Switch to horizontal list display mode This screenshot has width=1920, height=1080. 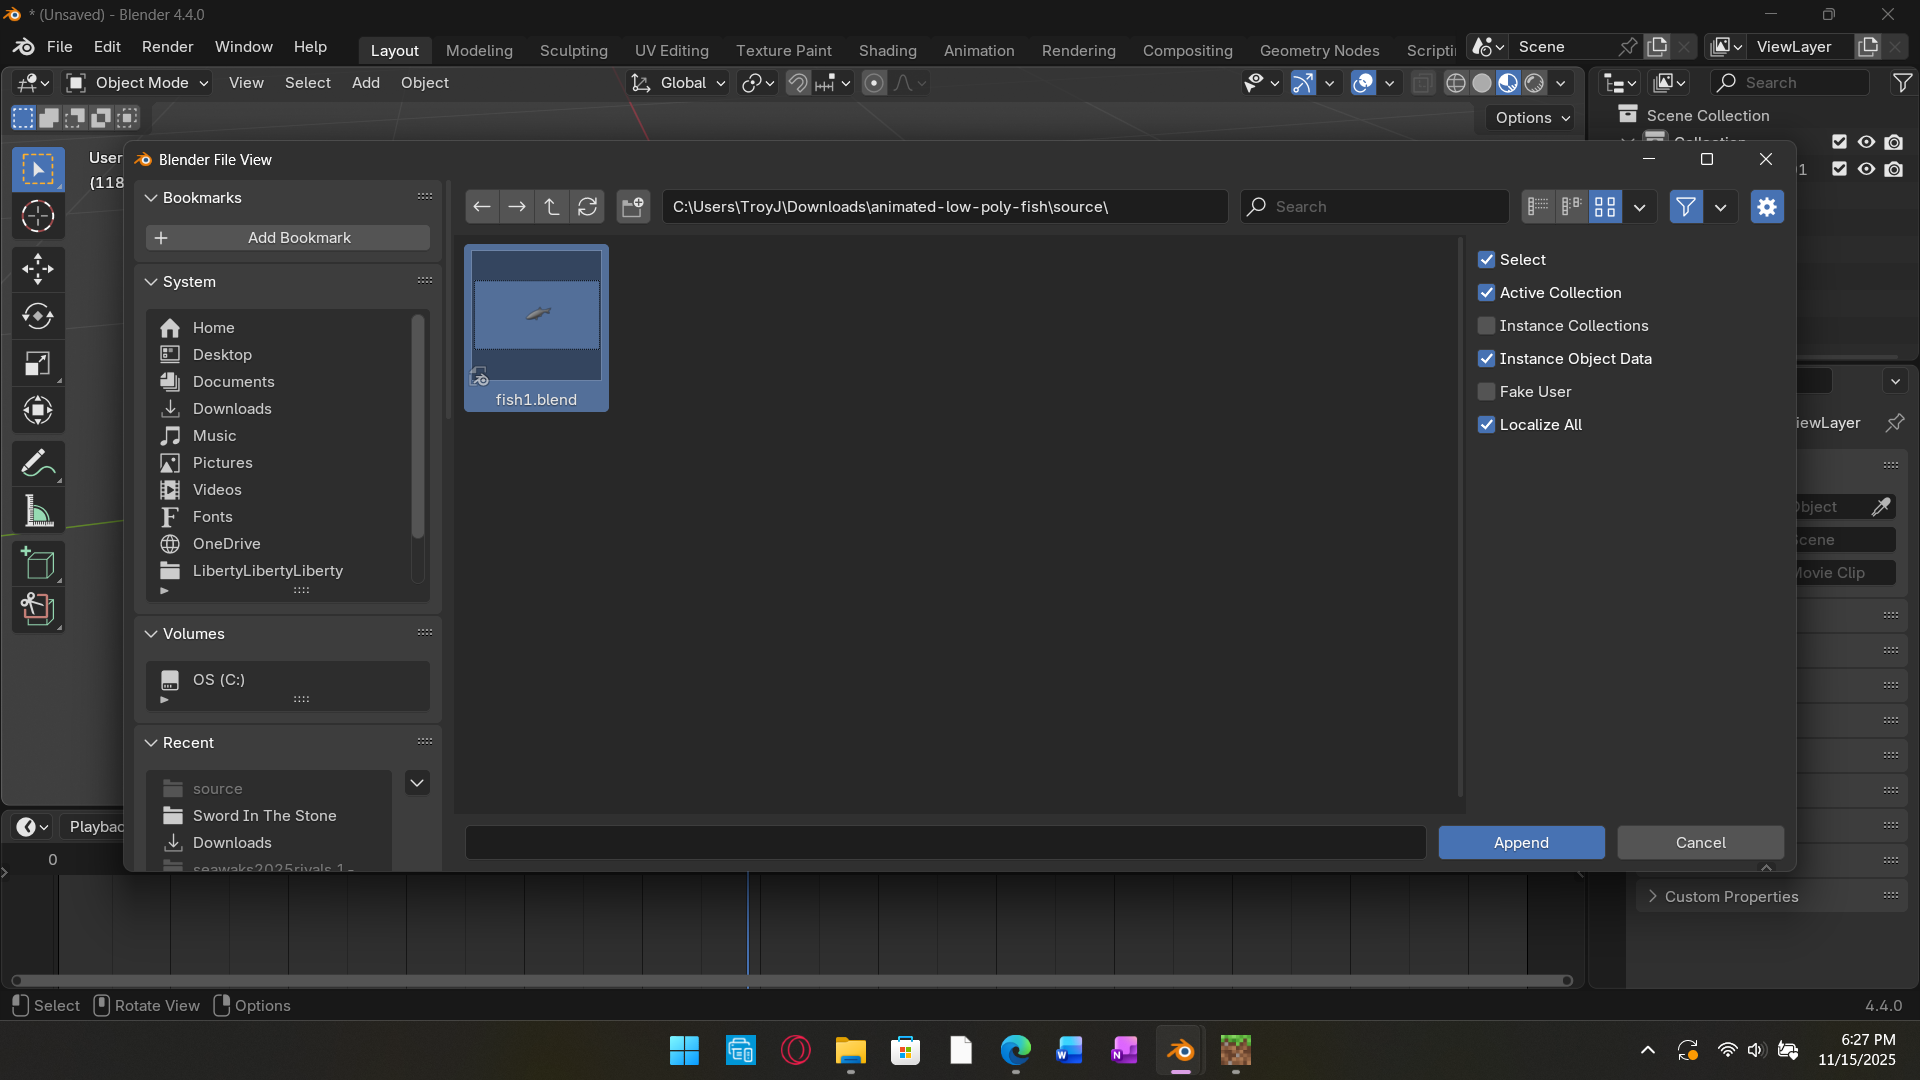point(1572,207)
